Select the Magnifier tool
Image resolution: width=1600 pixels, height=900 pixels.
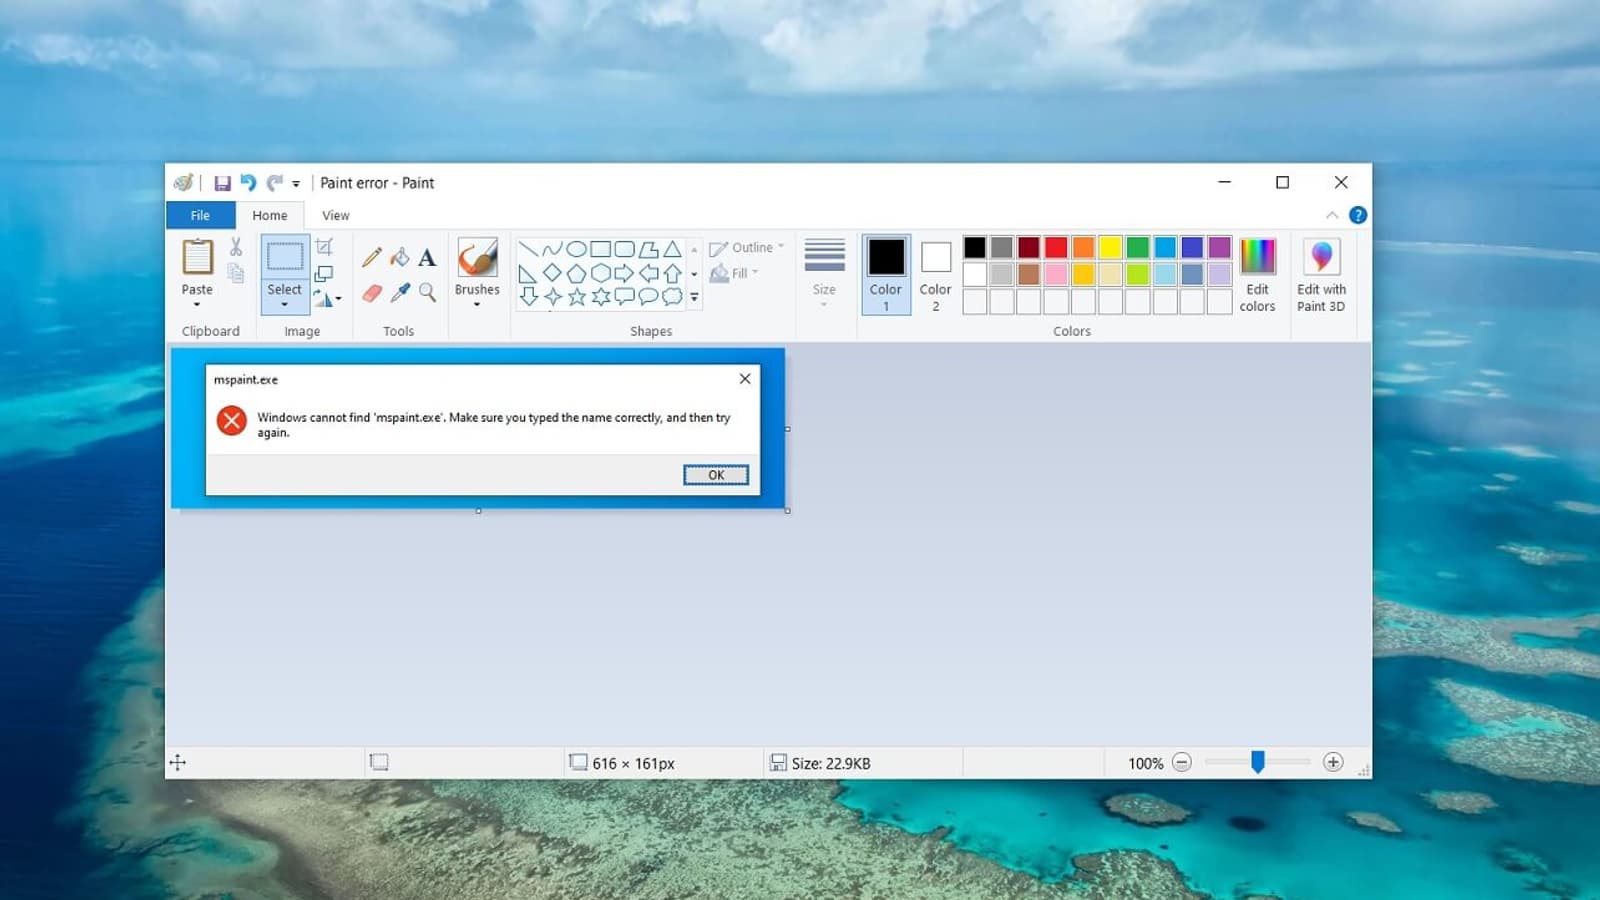coord(427,292)
